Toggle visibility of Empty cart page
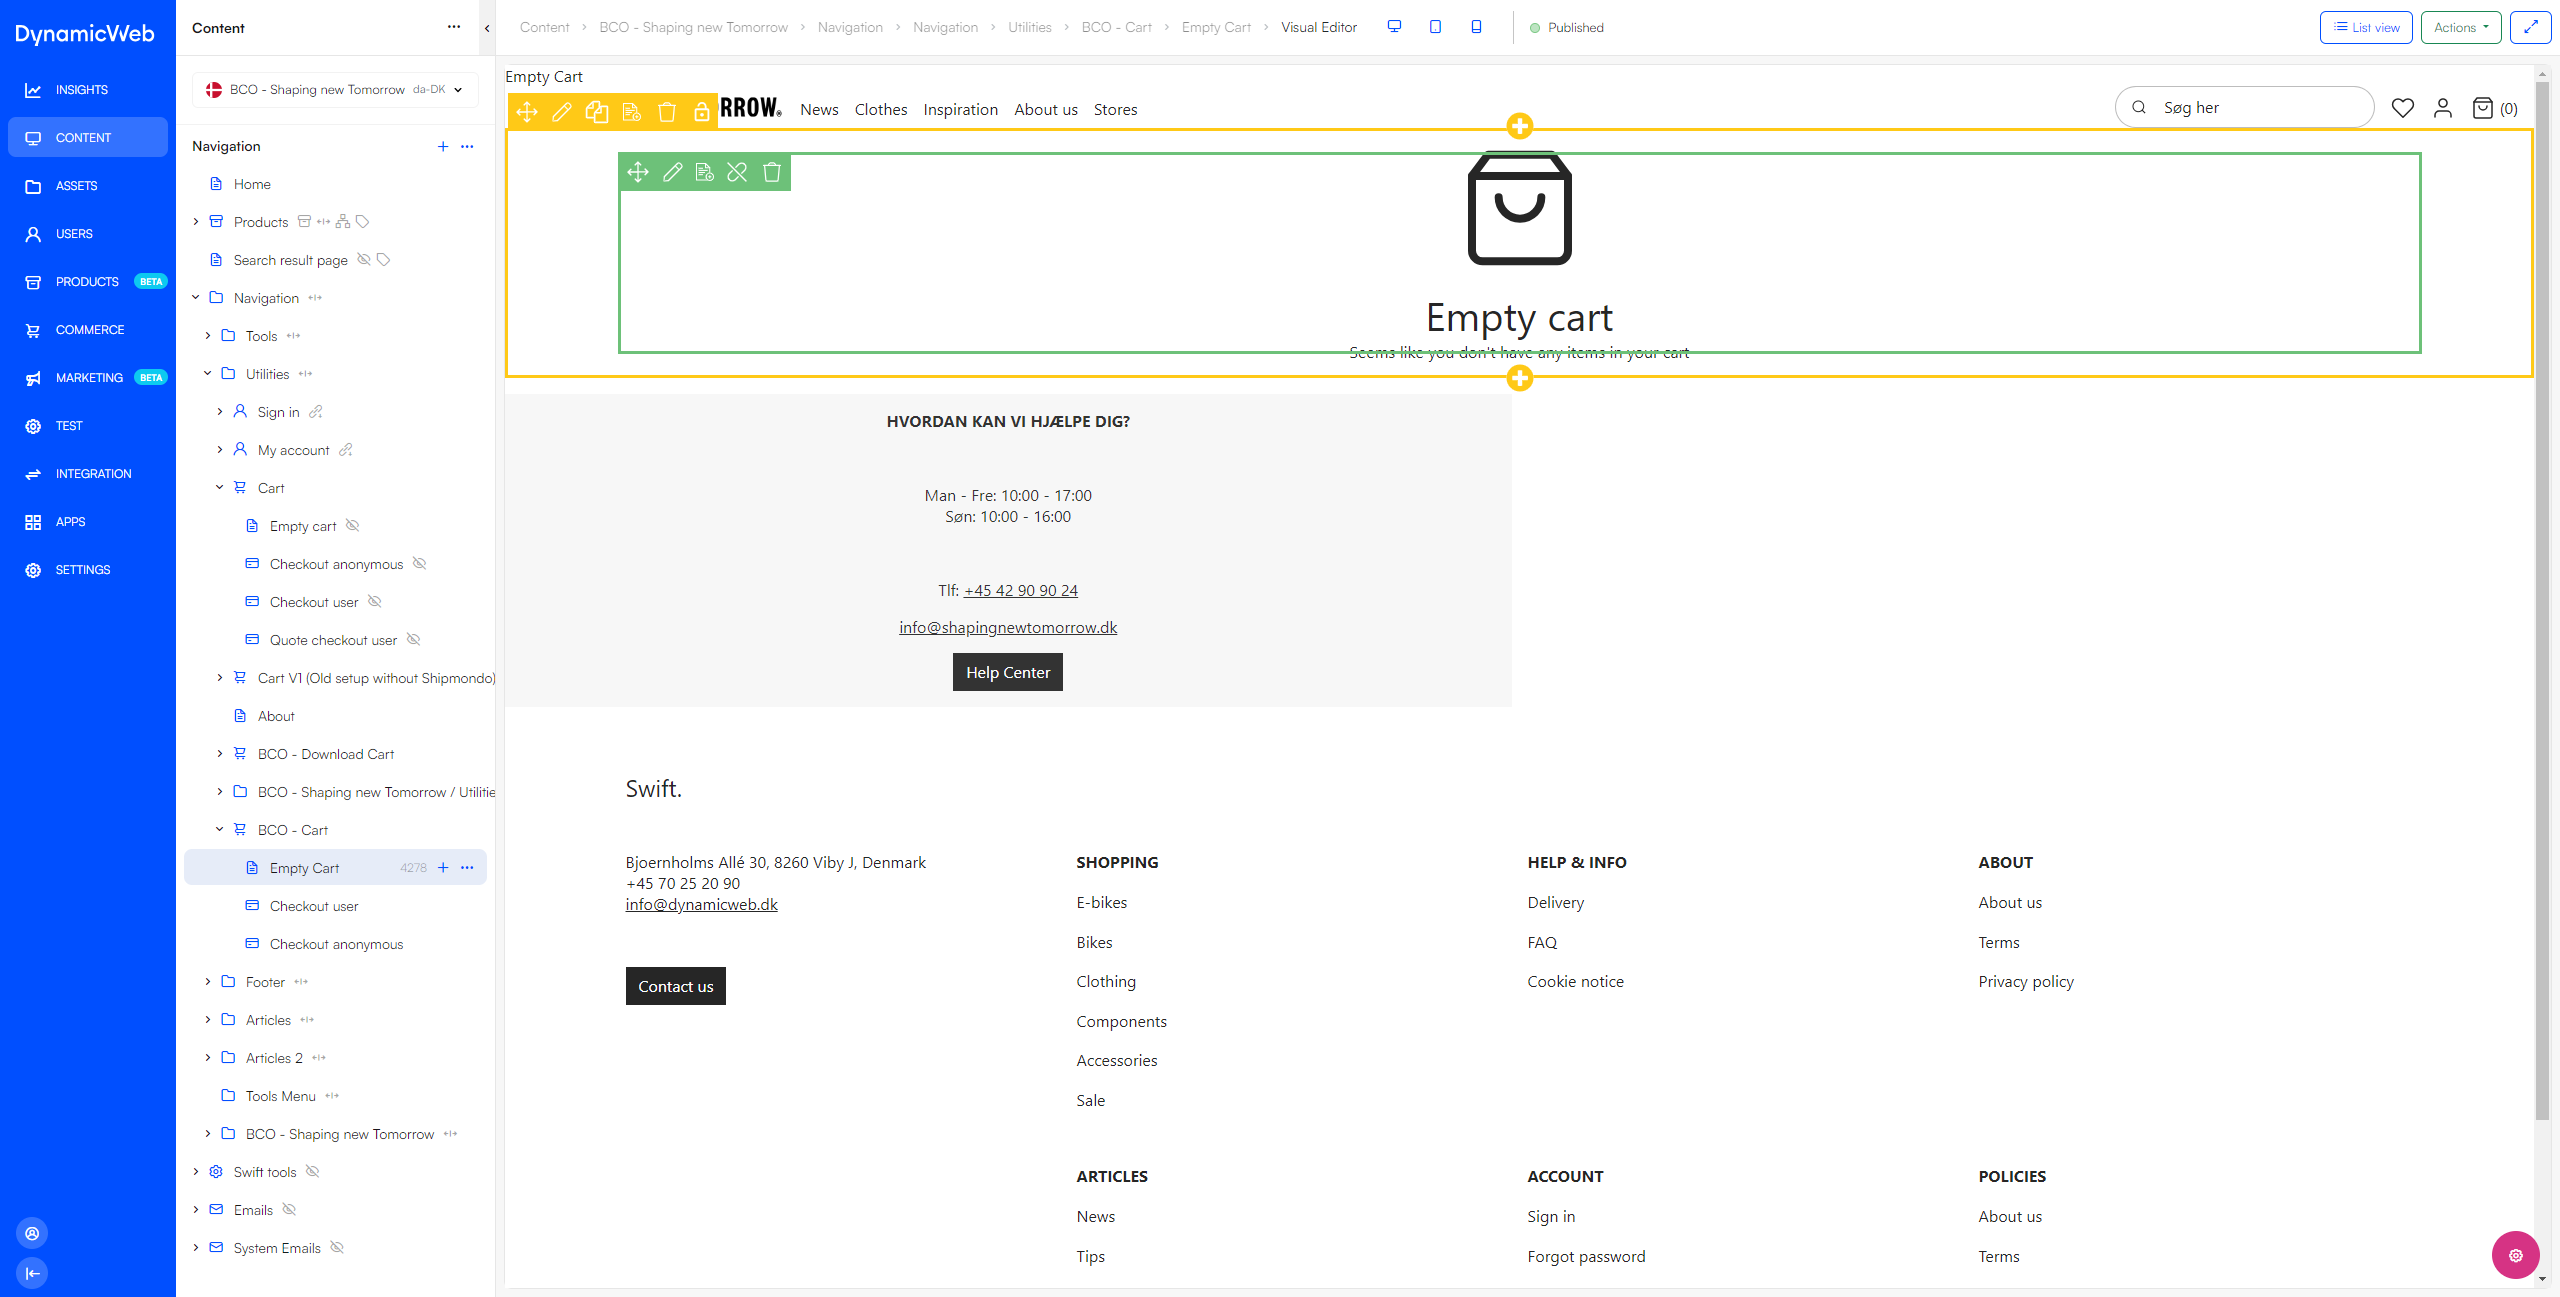Screen dimensions: 2560x1297 (x=357, y=526)
